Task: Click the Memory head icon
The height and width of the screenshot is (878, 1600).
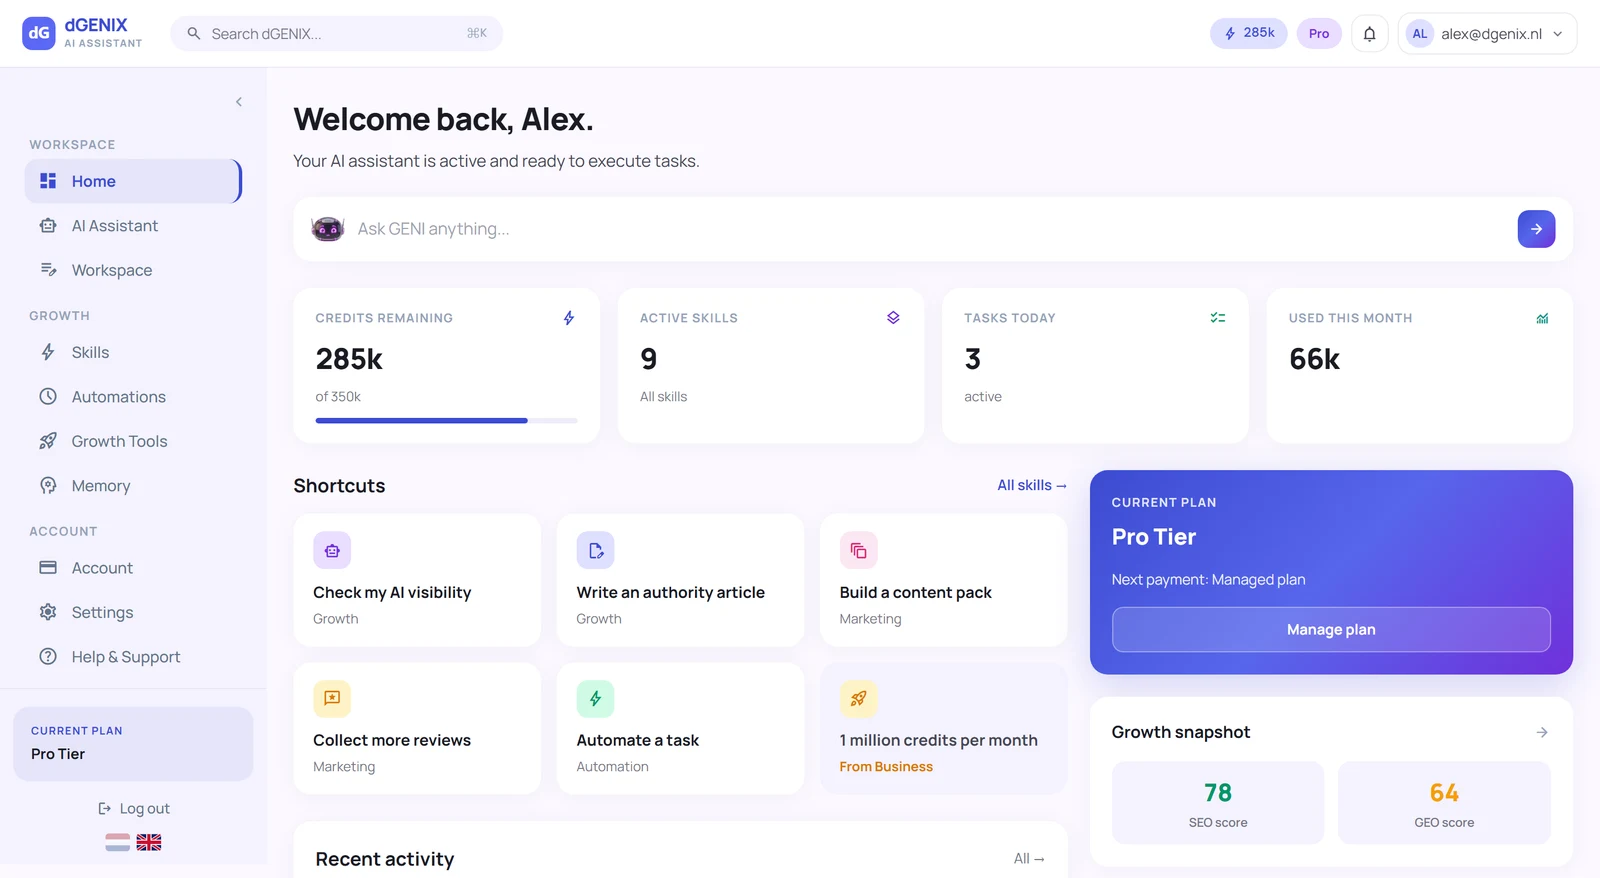Action: 48,486
